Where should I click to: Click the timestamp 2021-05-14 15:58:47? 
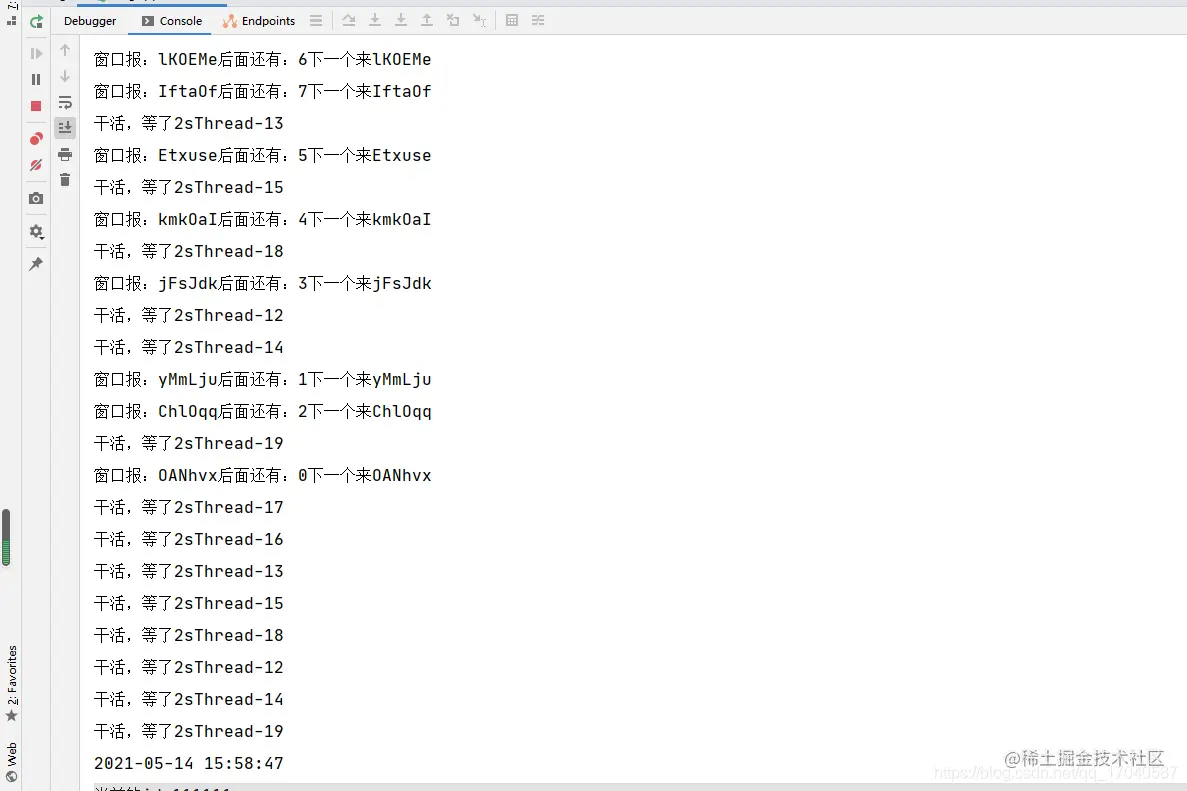pyautogui.click(x=188, y=763)
